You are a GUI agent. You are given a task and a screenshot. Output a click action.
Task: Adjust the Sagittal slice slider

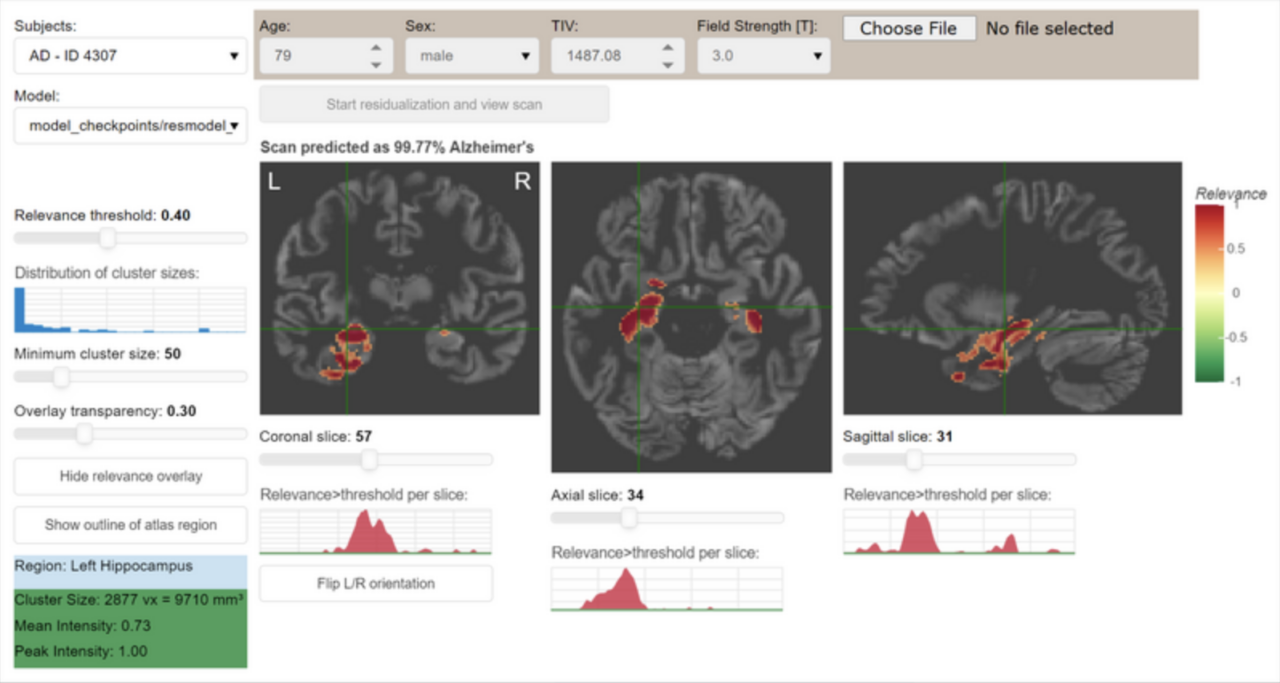(914, 459)
